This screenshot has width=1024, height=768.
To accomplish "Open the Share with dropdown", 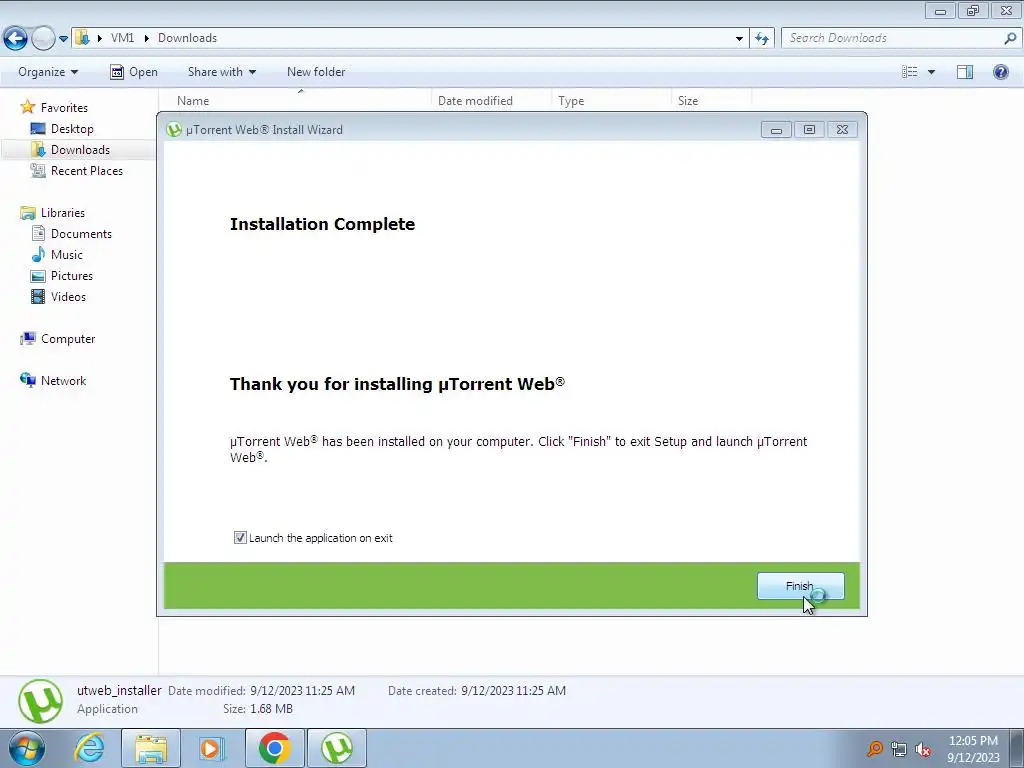I will tap(221, 72).
